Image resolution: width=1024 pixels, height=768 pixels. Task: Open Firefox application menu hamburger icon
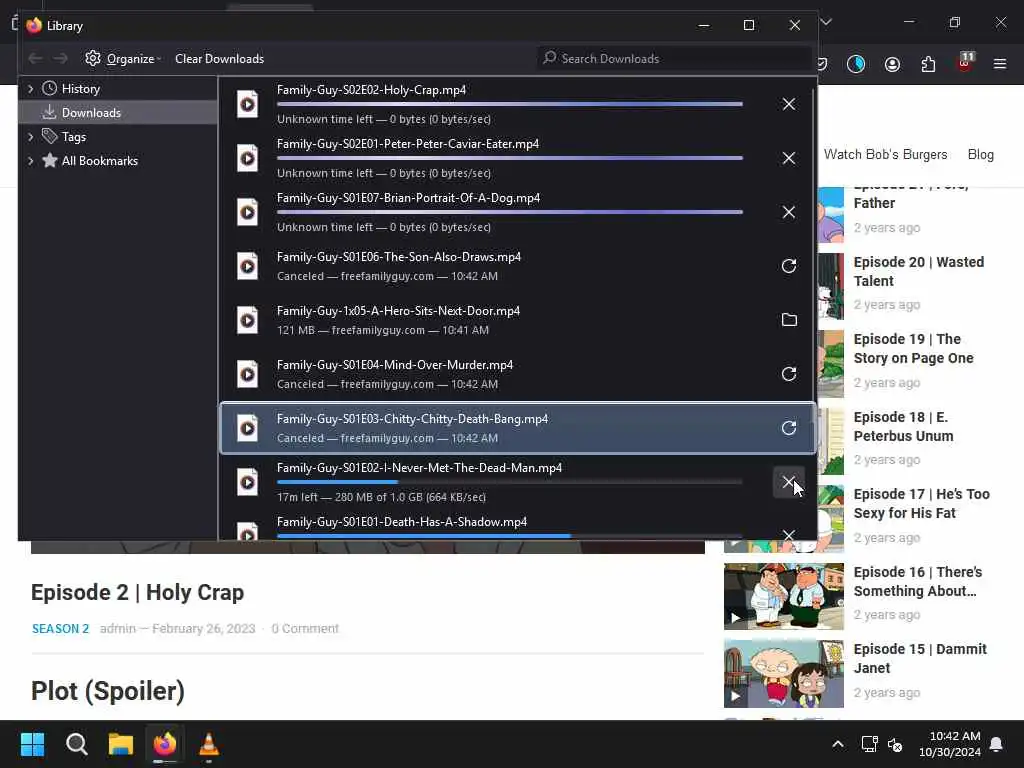point(999,64)
